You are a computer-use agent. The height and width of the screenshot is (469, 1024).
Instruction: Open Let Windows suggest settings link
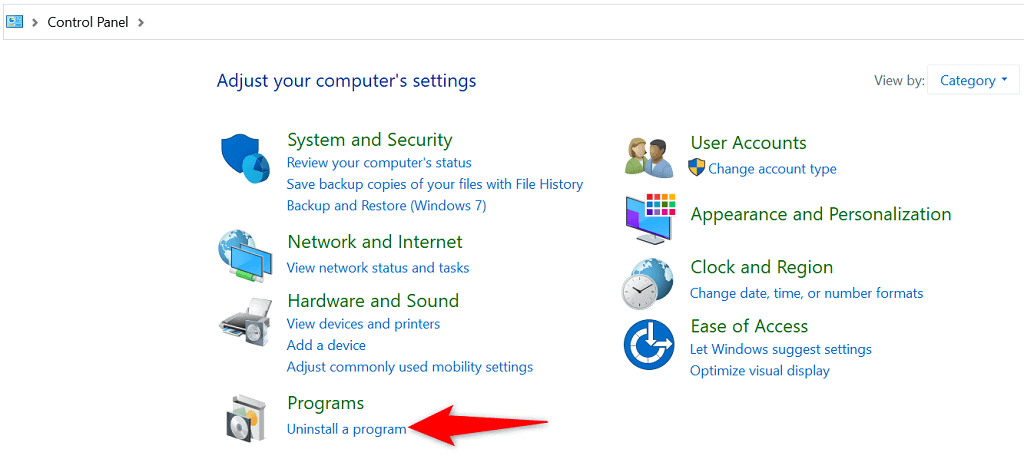[x=780, y=349]
